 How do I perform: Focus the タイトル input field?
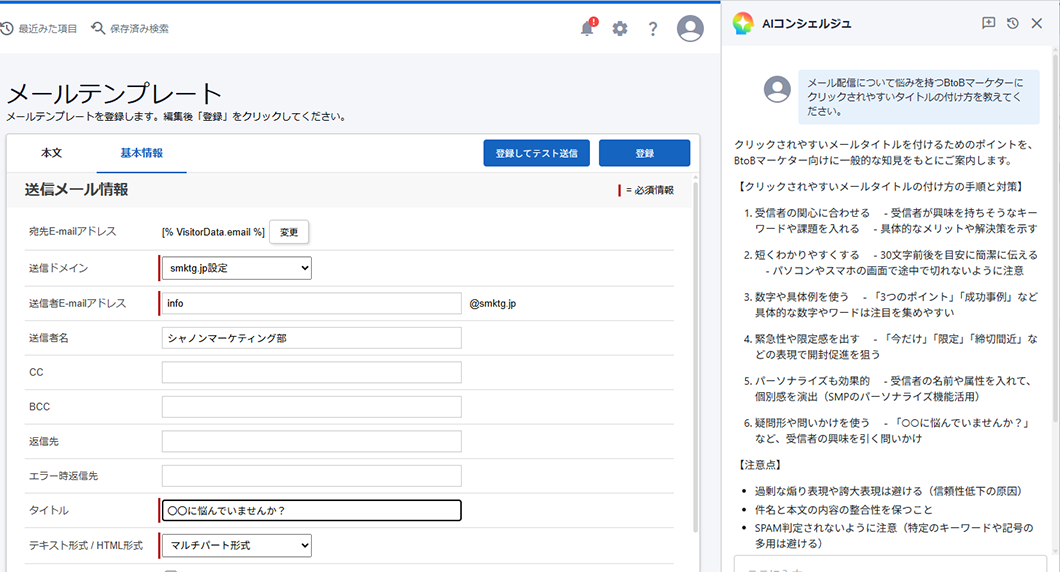pyautogui.click(x=312, y=510)
